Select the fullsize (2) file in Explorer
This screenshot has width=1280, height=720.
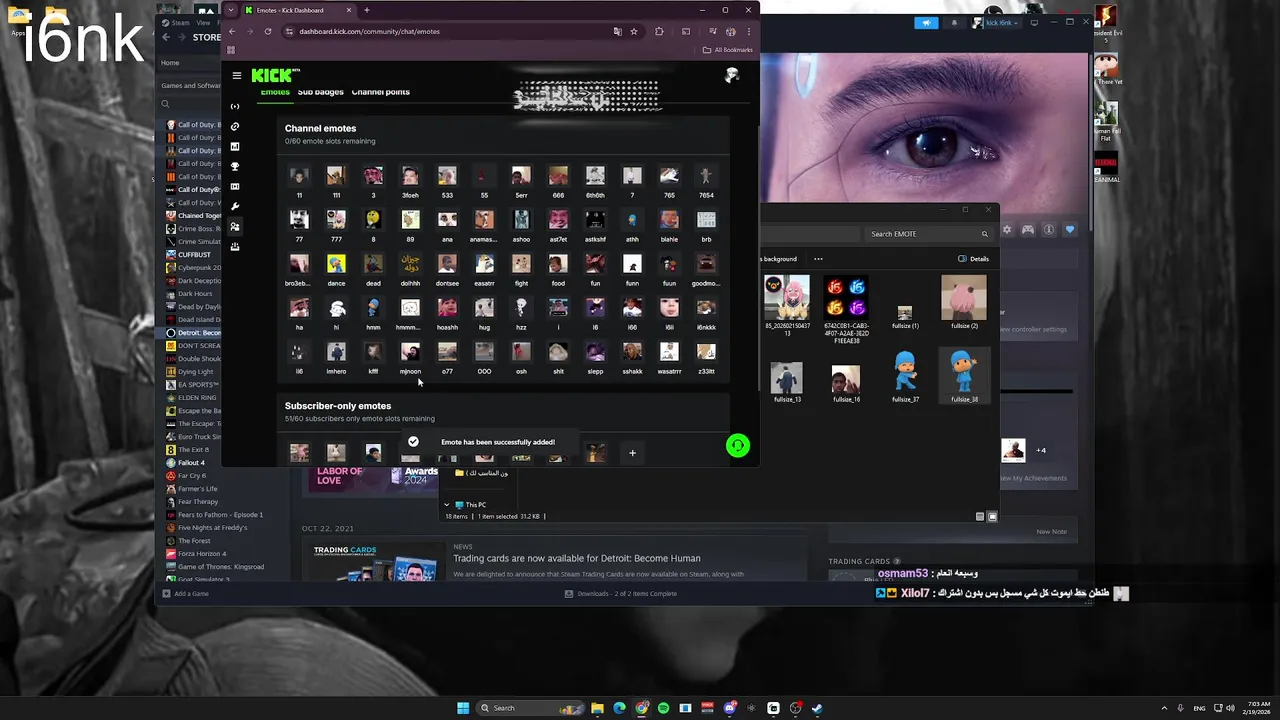tap(964, 303)
